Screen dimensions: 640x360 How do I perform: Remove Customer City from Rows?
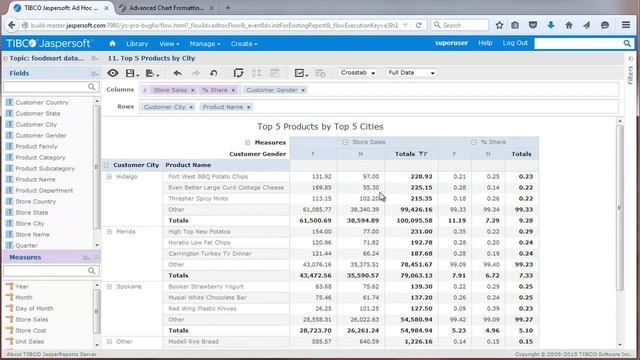coord(191,107)
